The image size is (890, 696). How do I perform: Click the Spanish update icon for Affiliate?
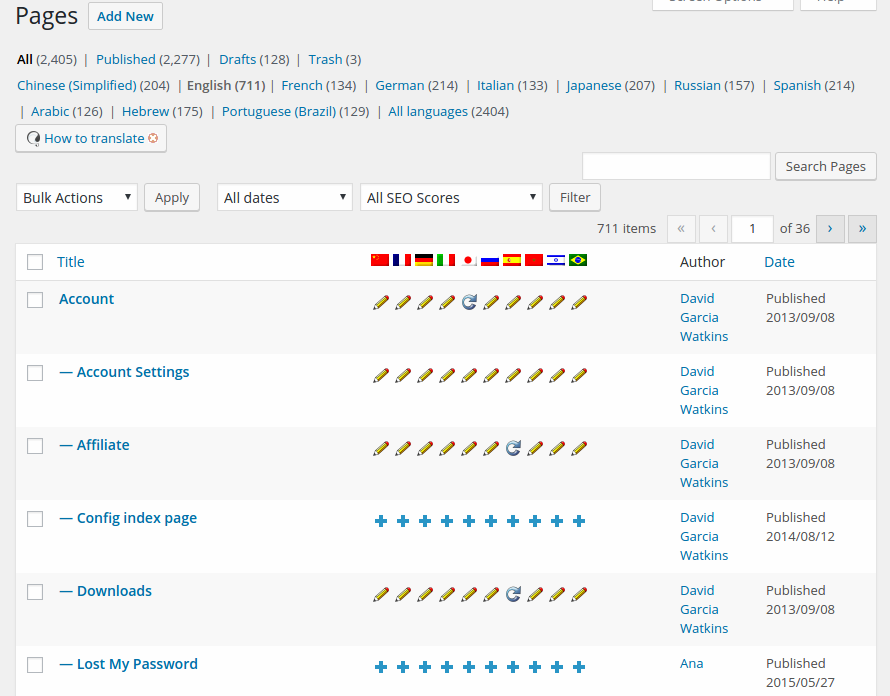(x=513, y=448)
